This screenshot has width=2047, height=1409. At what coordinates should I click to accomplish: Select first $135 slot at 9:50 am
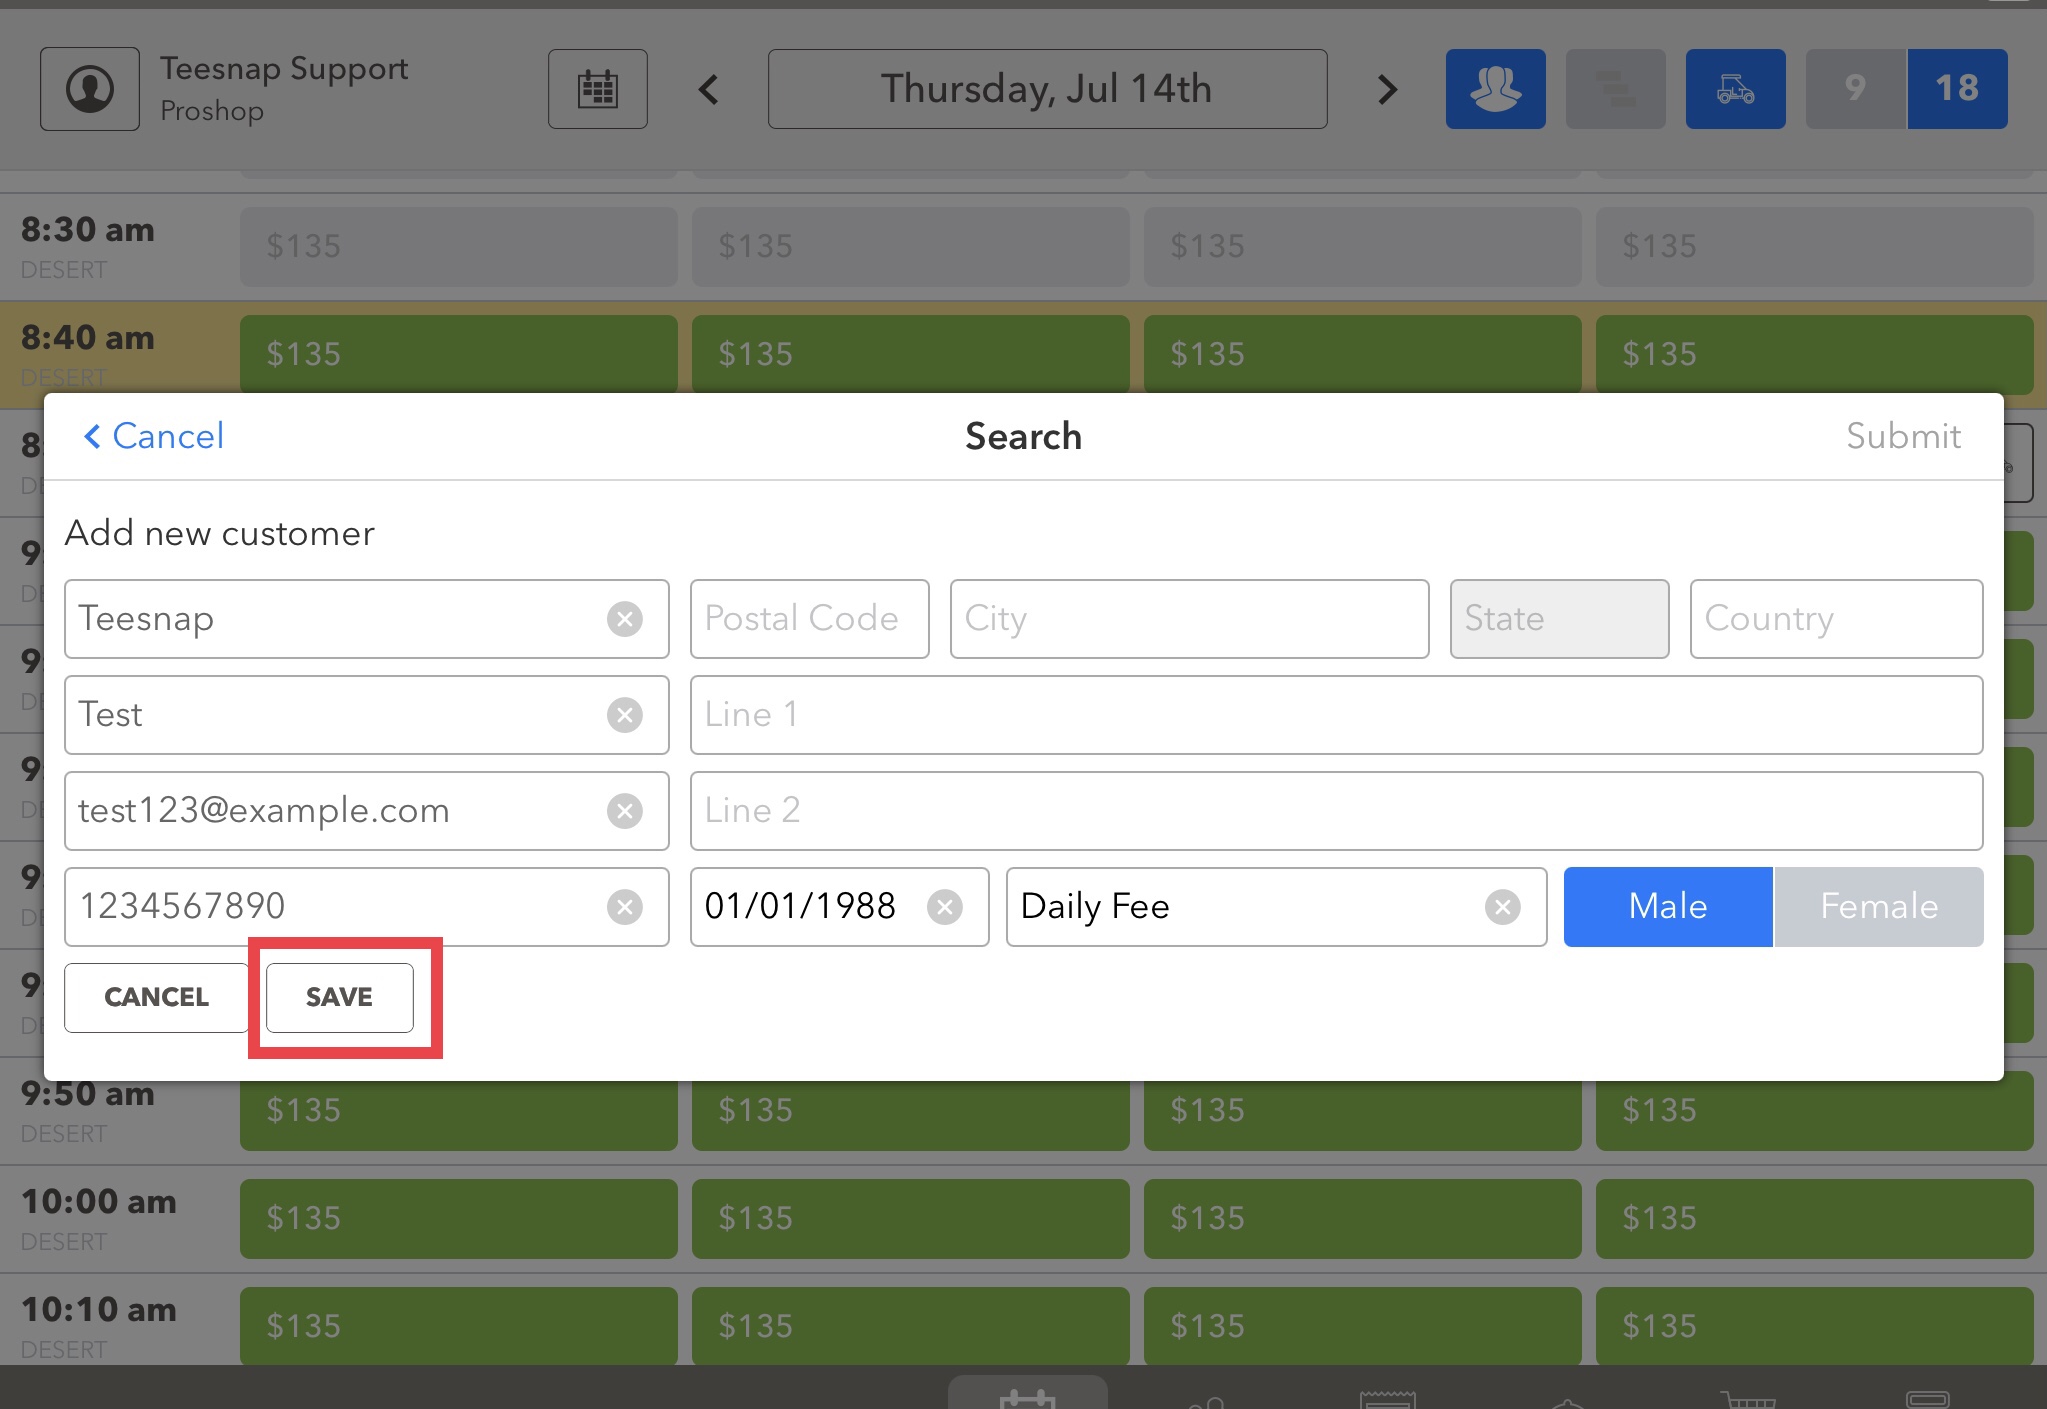pos(458,1115)
